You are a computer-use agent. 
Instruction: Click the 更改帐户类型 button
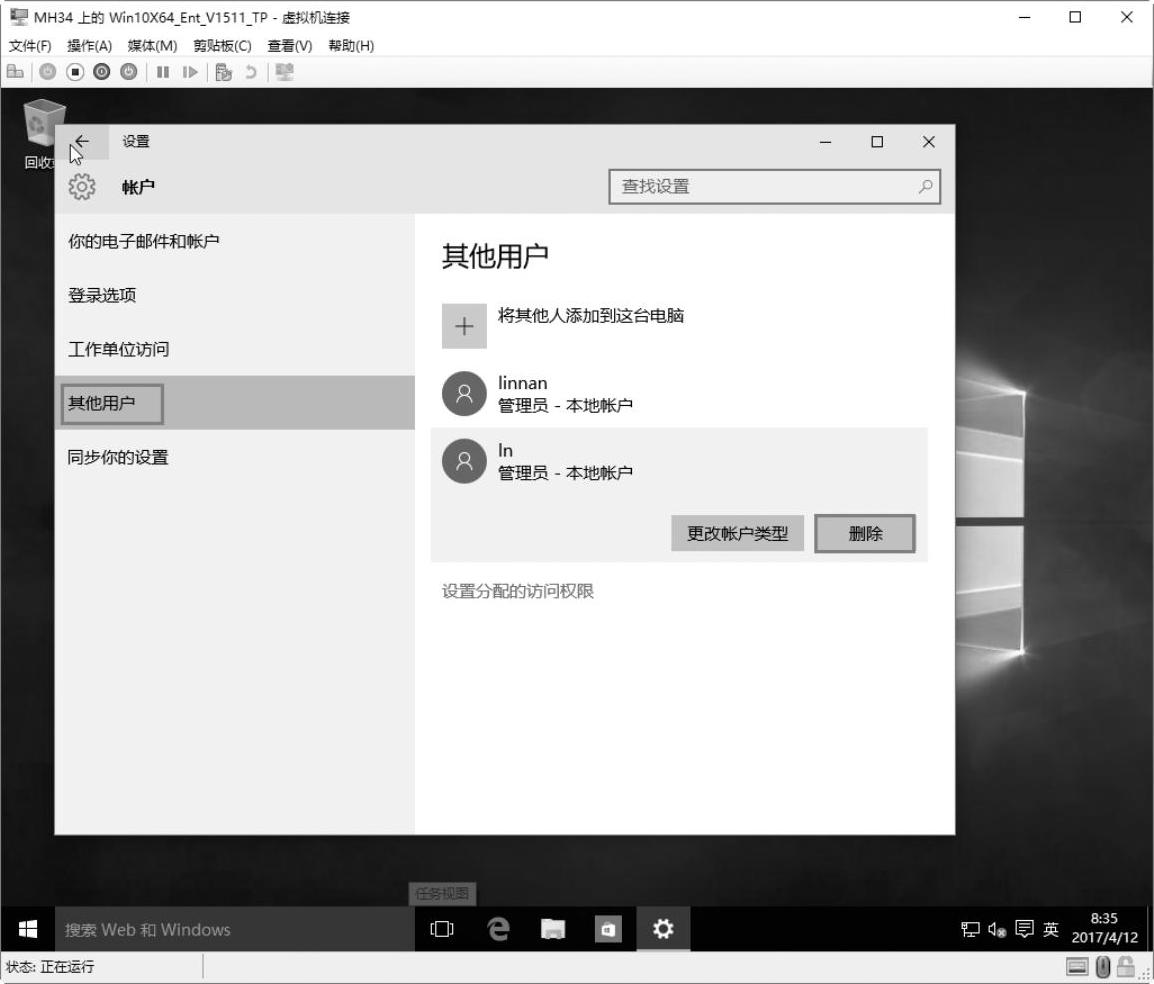pyautogui.click(x=737, y=534)
